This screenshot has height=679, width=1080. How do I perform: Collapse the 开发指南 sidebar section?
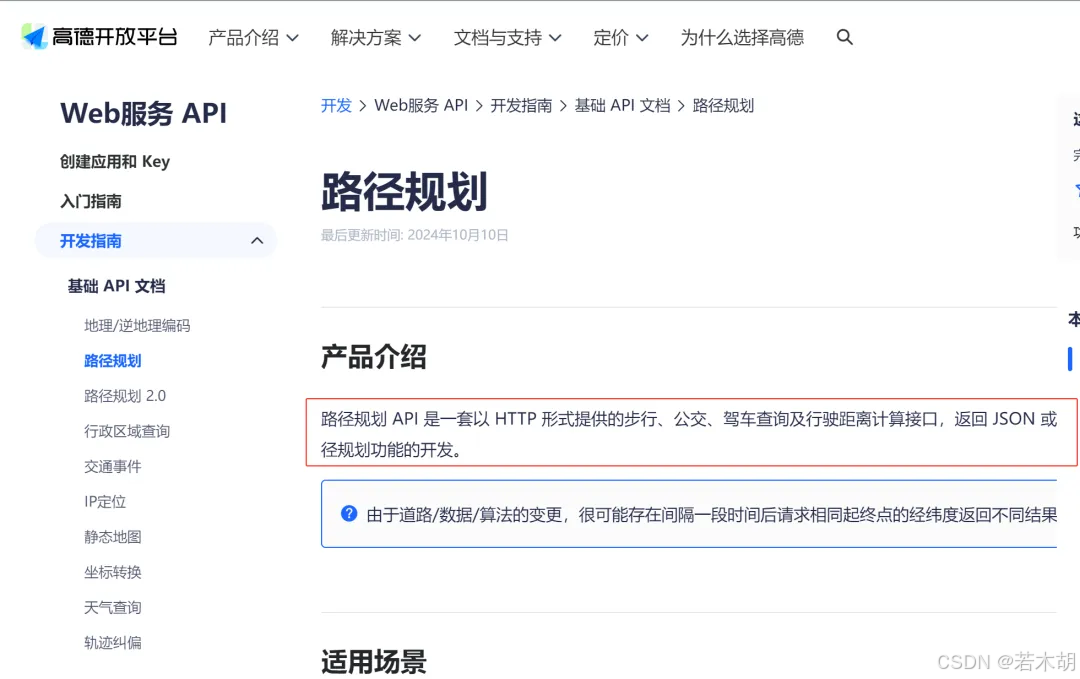[x=156, y=240]
